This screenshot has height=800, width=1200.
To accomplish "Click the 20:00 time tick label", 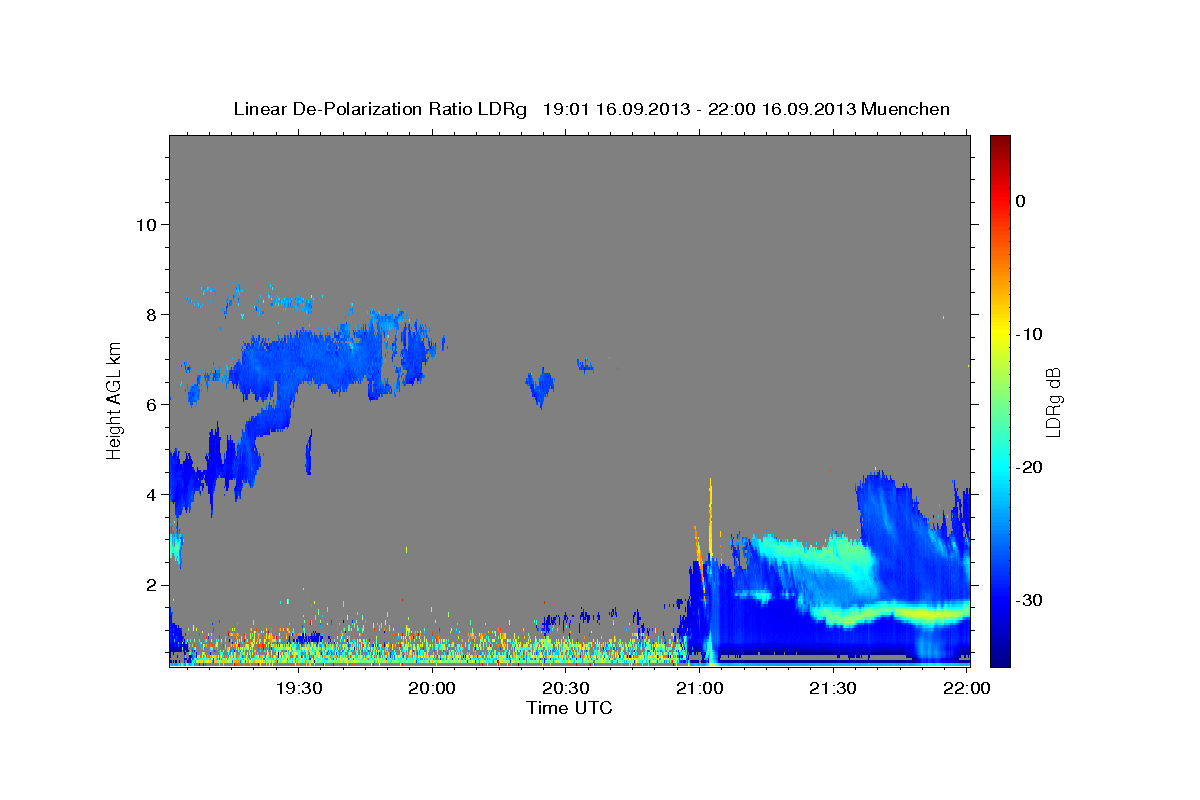I will tap(433, 688).
